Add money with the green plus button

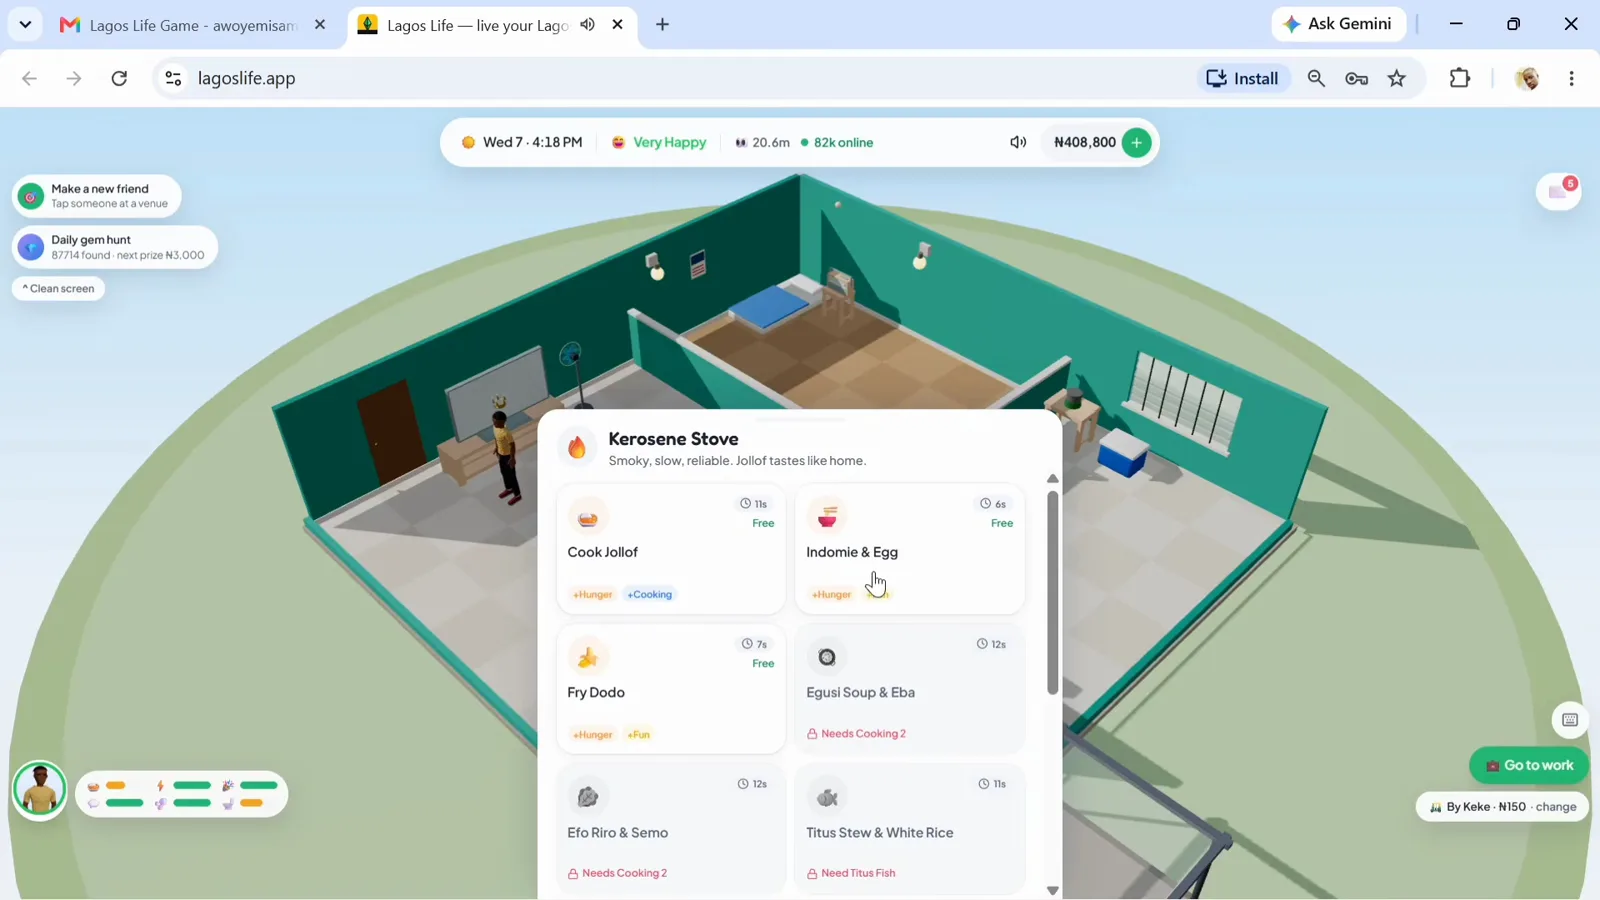tap(1136, 142)
